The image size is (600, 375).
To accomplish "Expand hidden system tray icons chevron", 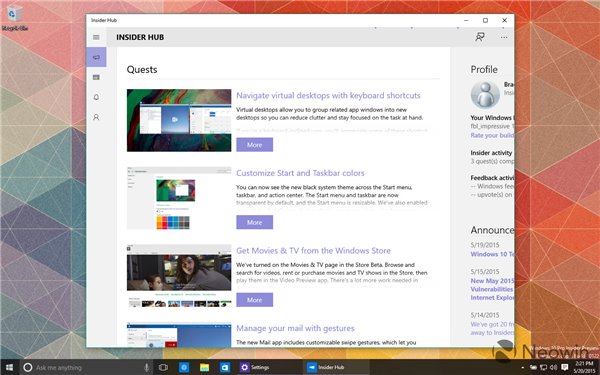I will click(523, 368).
